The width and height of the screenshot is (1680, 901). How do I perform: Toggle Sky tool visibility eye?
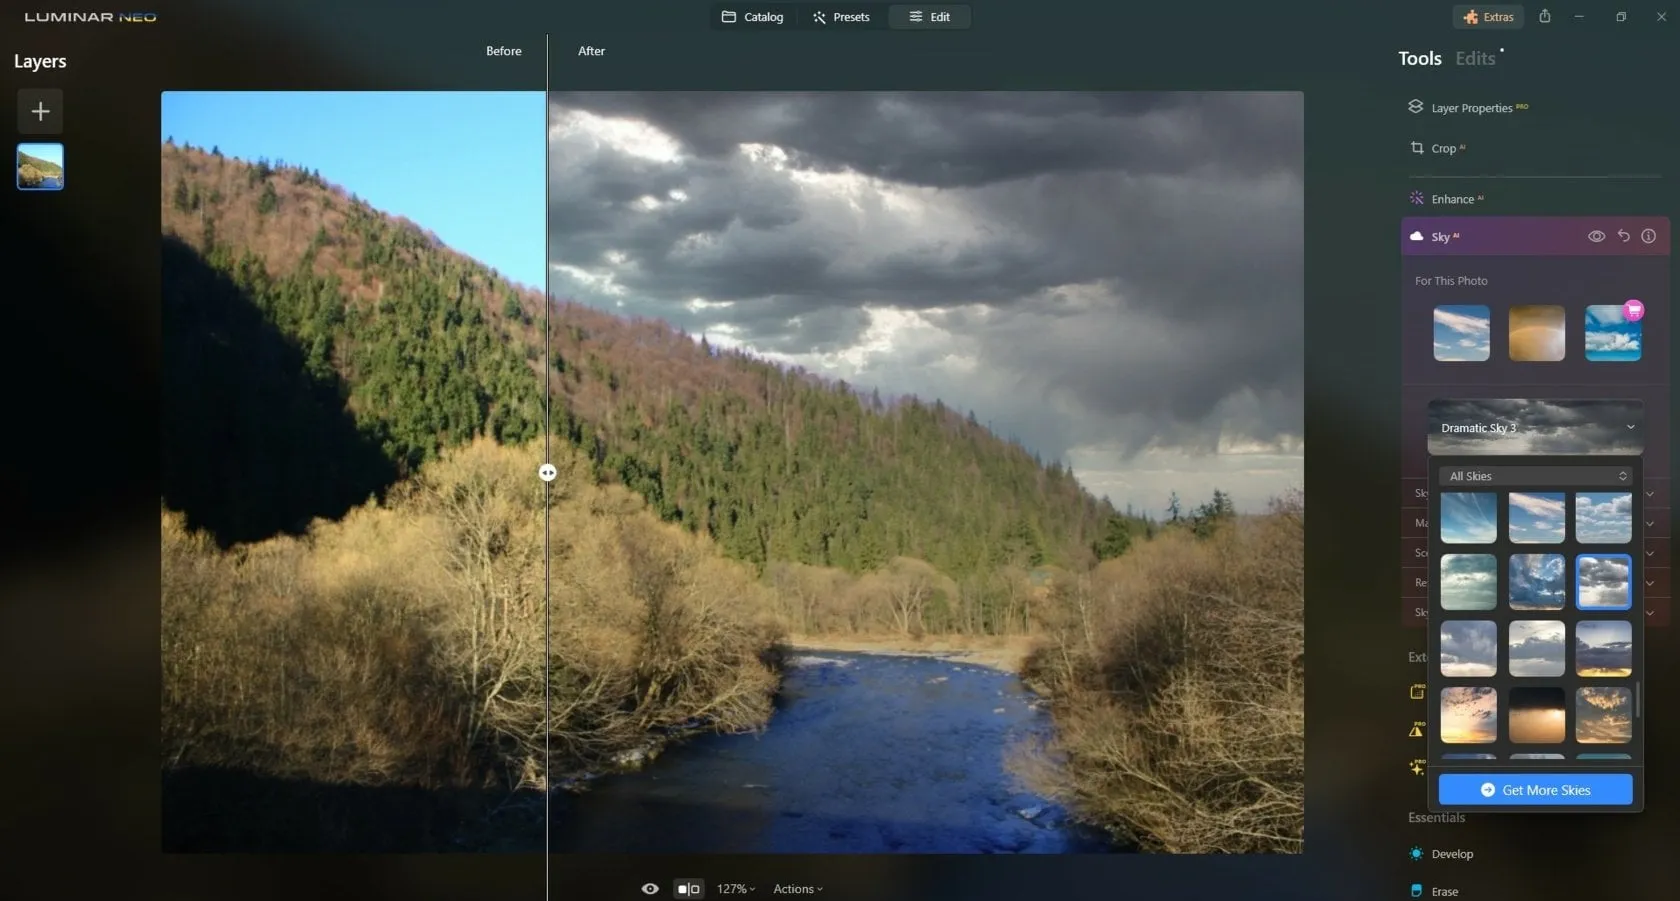coord(1596,237)
